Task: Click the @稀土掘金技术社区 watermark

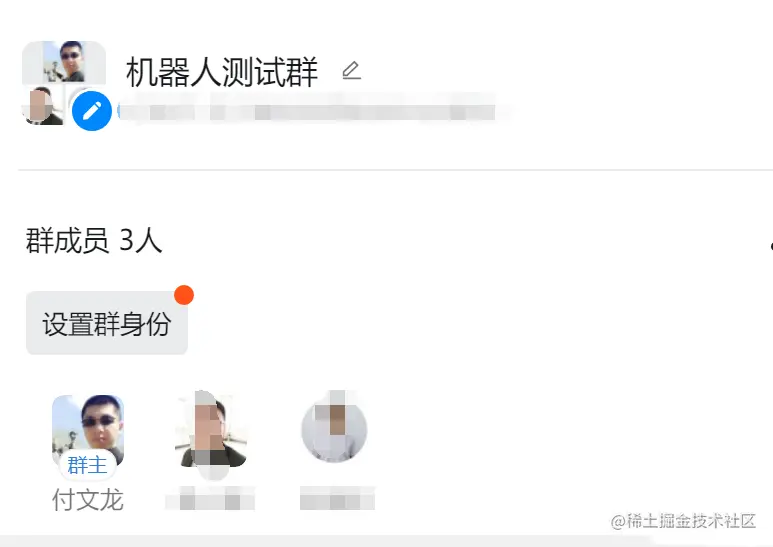Action: (683, 521)
